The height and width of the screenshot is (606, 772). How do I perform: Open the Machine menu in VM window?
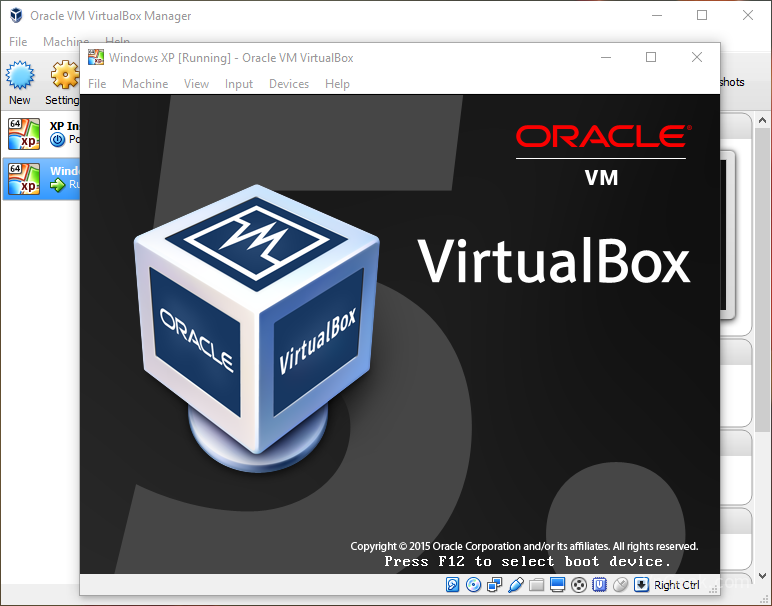pyautogui.click(x=145, y=84)
